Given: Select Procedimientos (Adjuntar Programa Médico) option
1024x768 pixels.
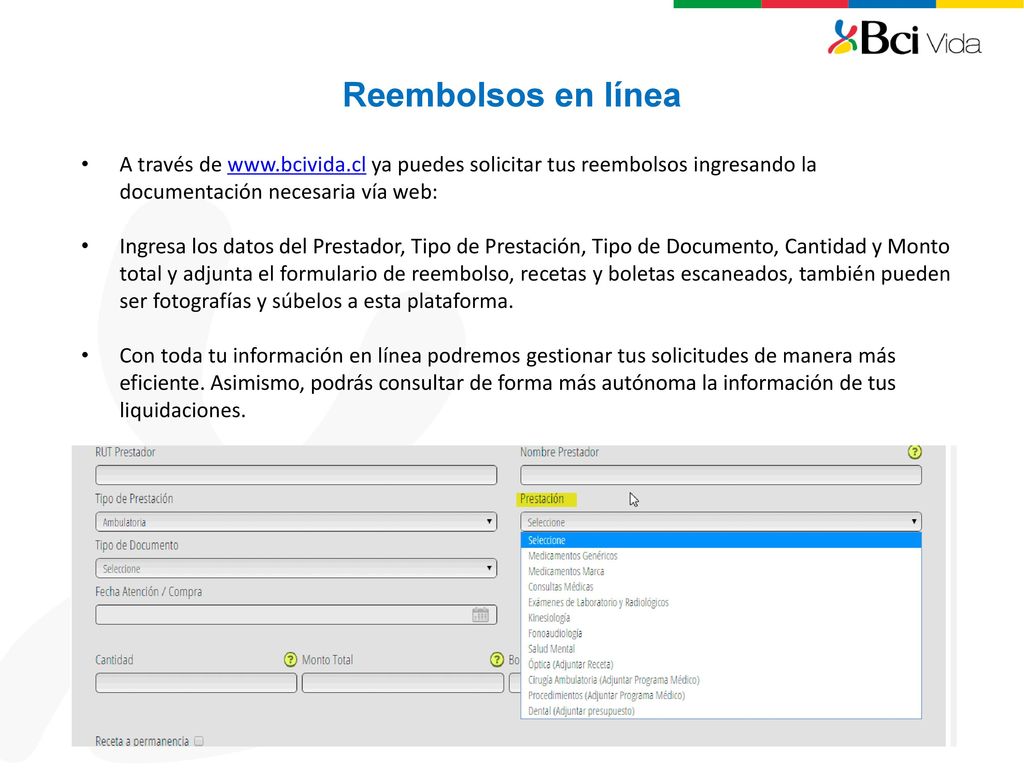Looking at the screenshot, I should pos(721,696).
